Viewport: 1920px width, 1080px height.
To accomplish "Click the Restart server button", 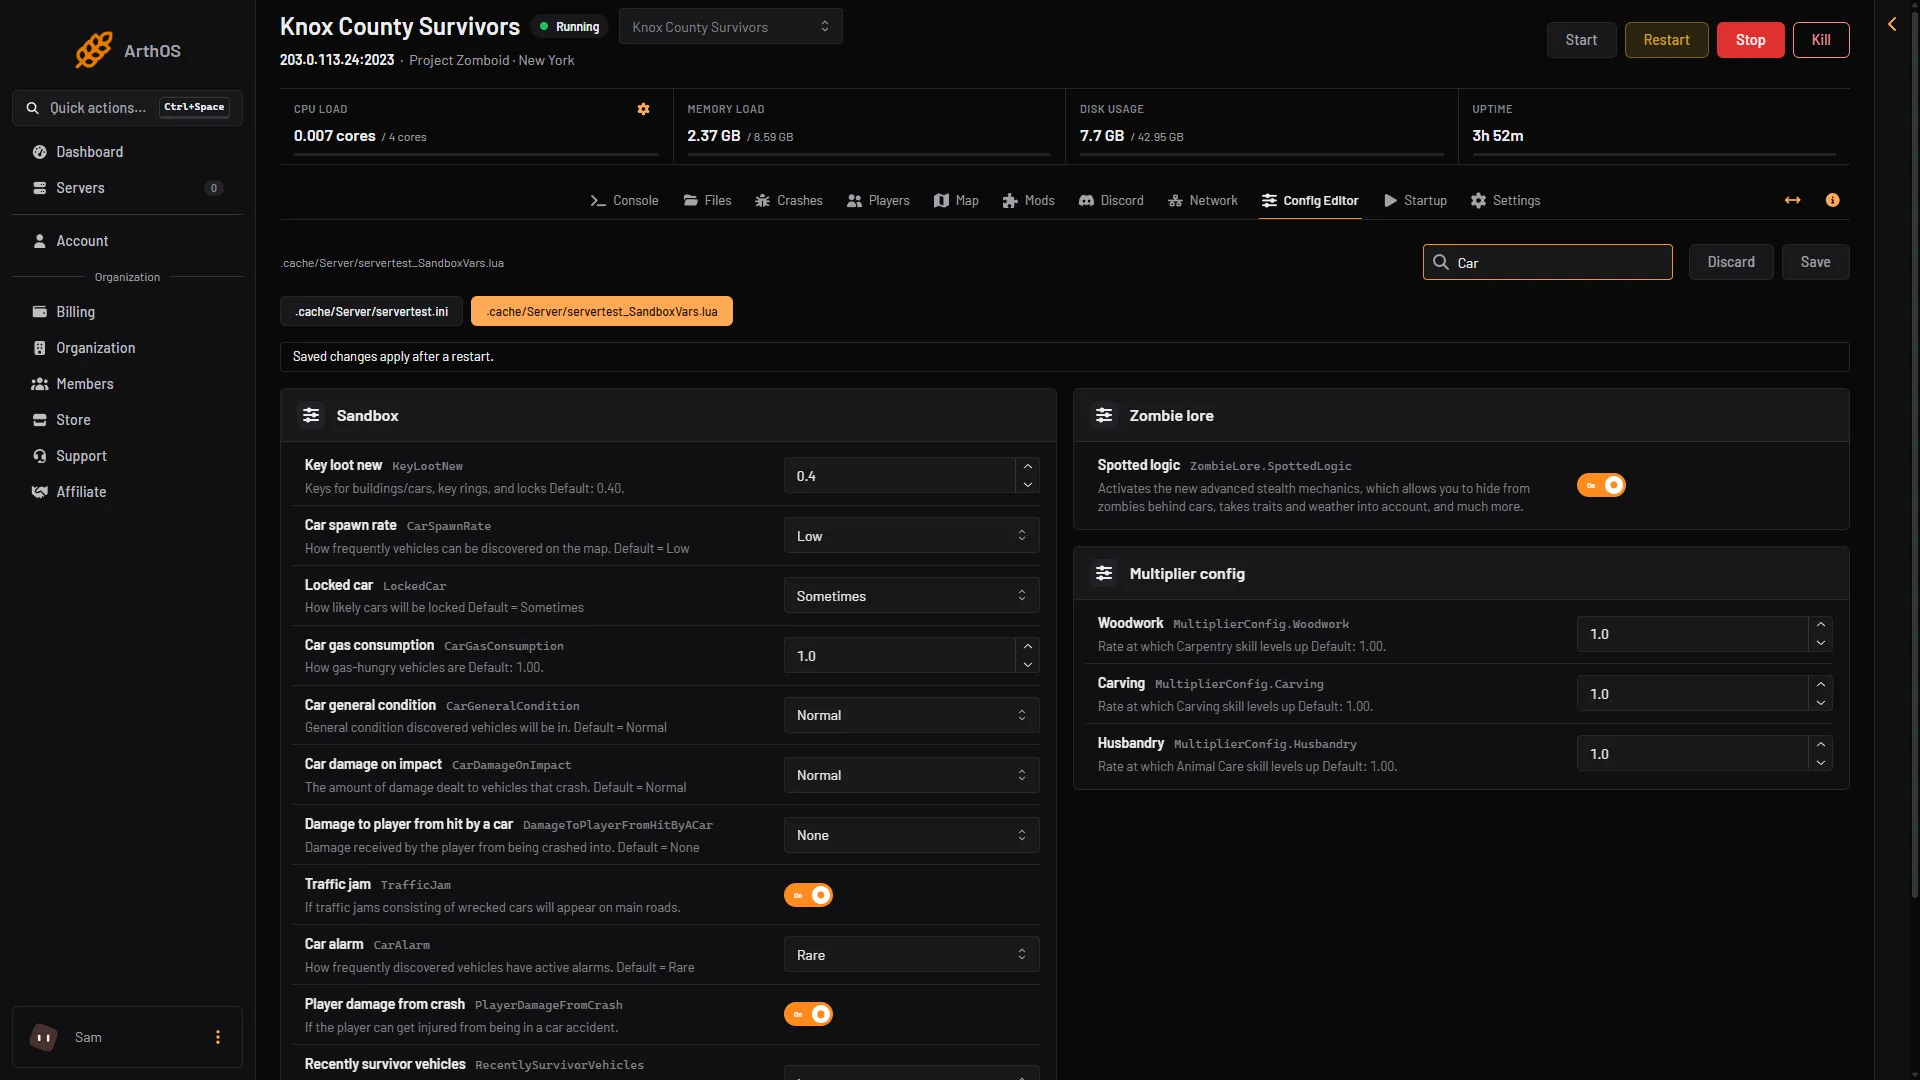I will (x=1666, y=40).
